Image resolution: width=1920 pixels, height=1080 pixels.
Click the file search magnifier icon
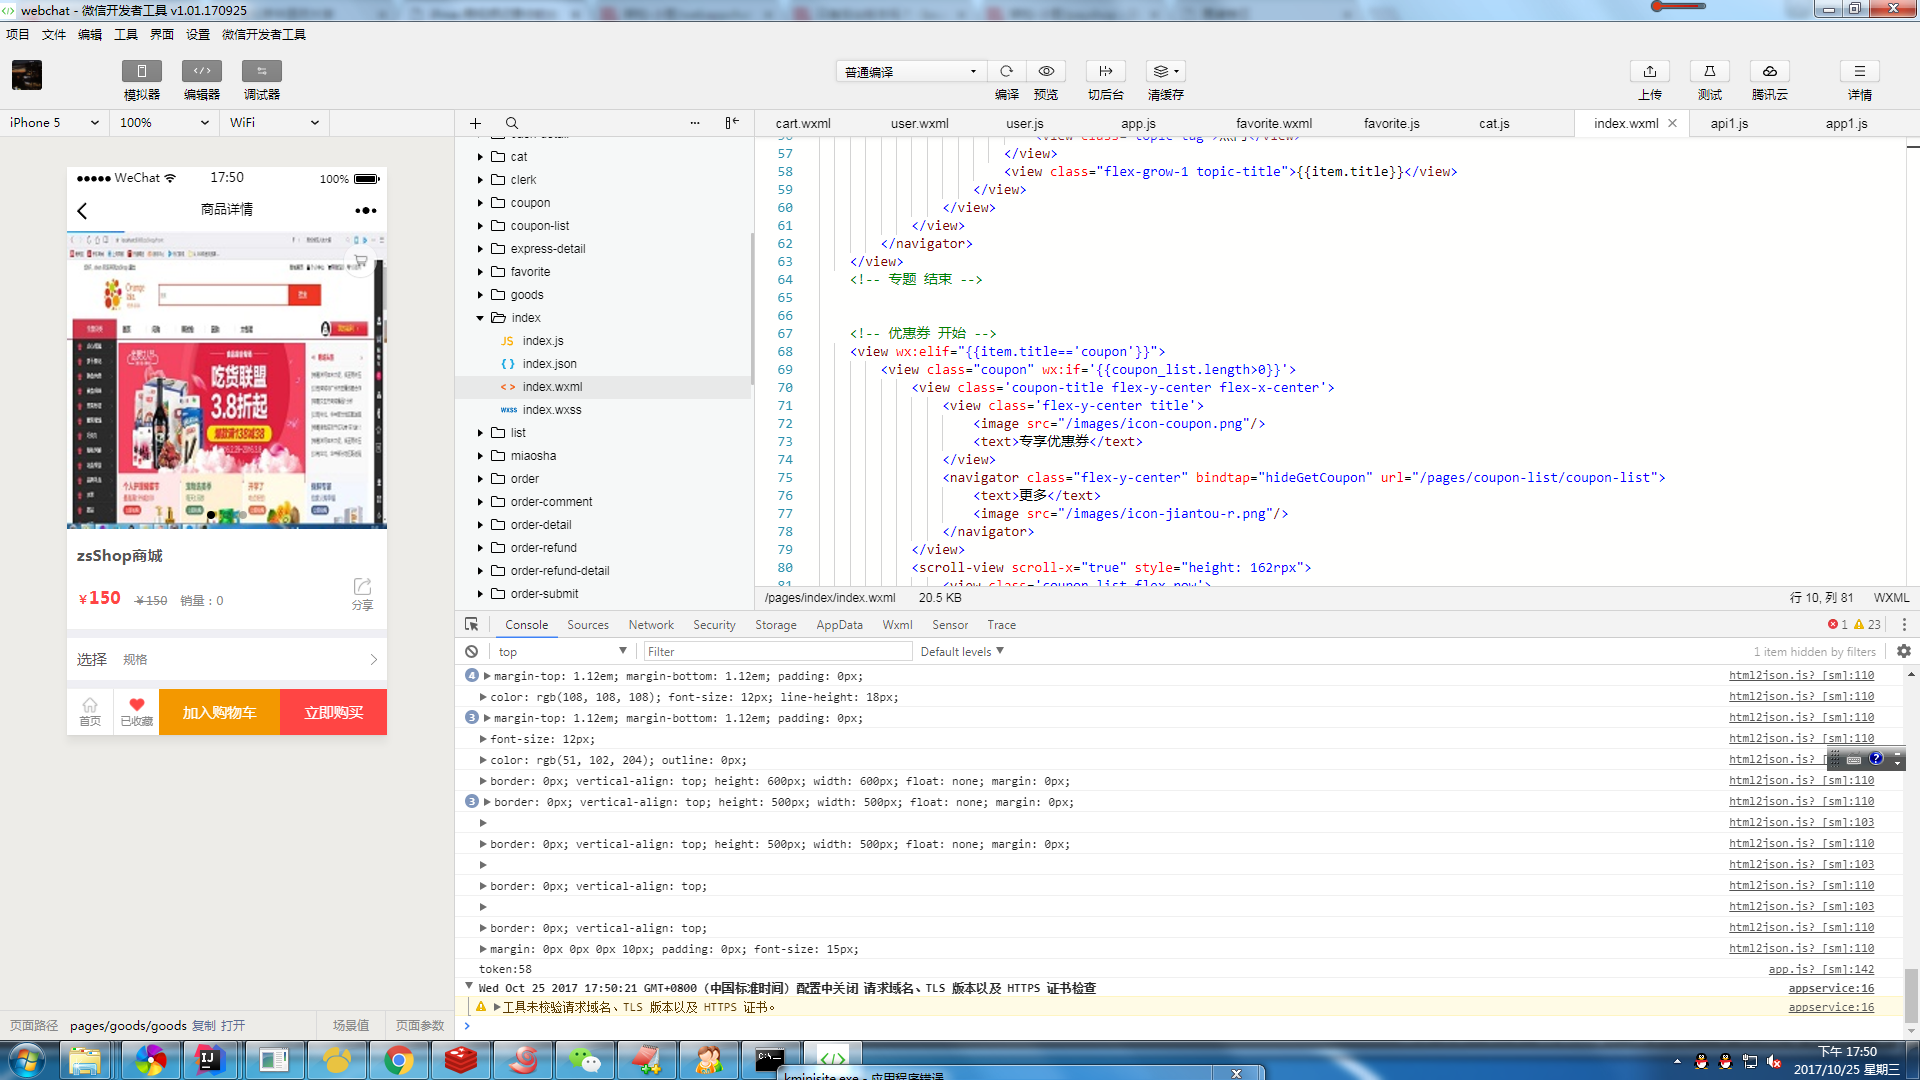[512, 123]
